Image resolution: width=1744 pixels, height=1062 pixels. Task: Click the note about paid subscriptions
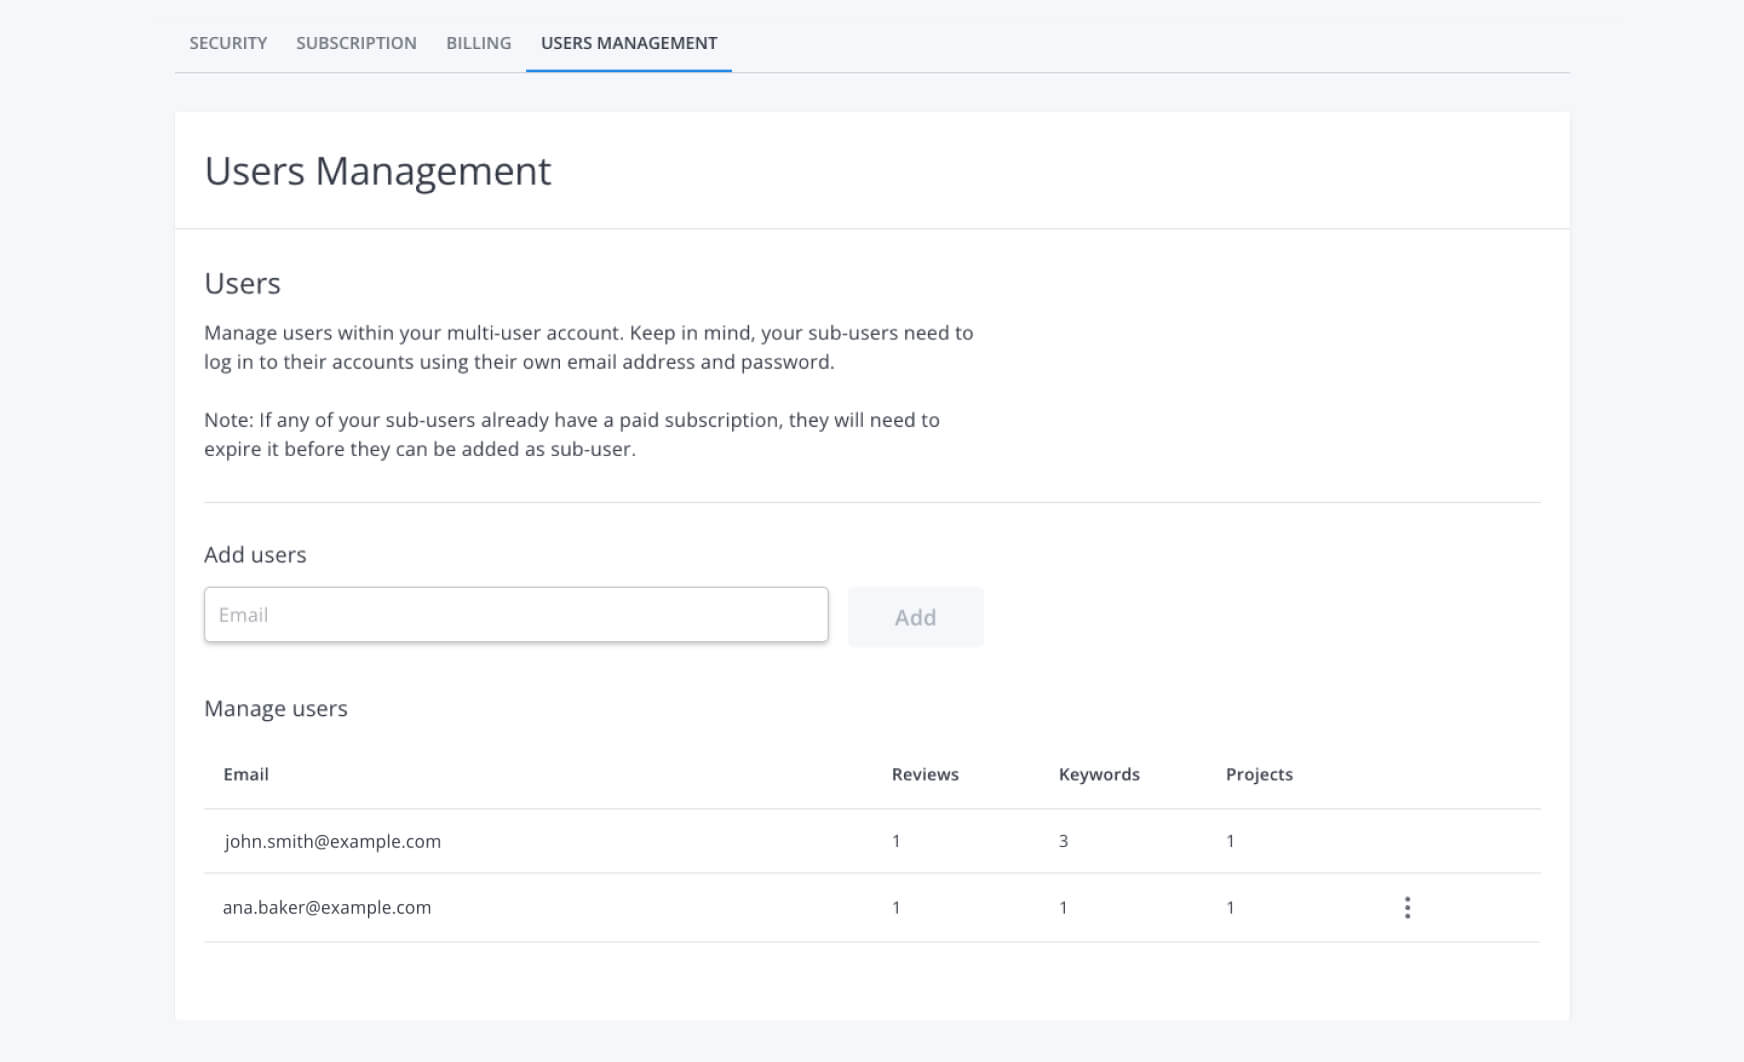tap(571, 435)
